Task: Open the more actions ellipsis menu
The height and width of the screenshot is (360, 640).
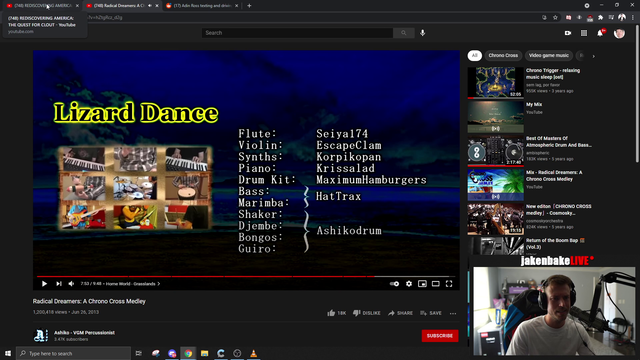Action: 453,313
